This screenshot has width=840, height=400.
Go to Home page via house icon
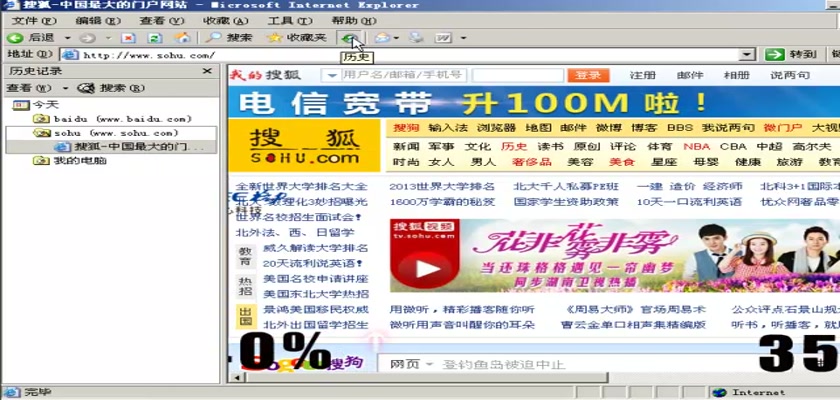(x=183, y=38)
